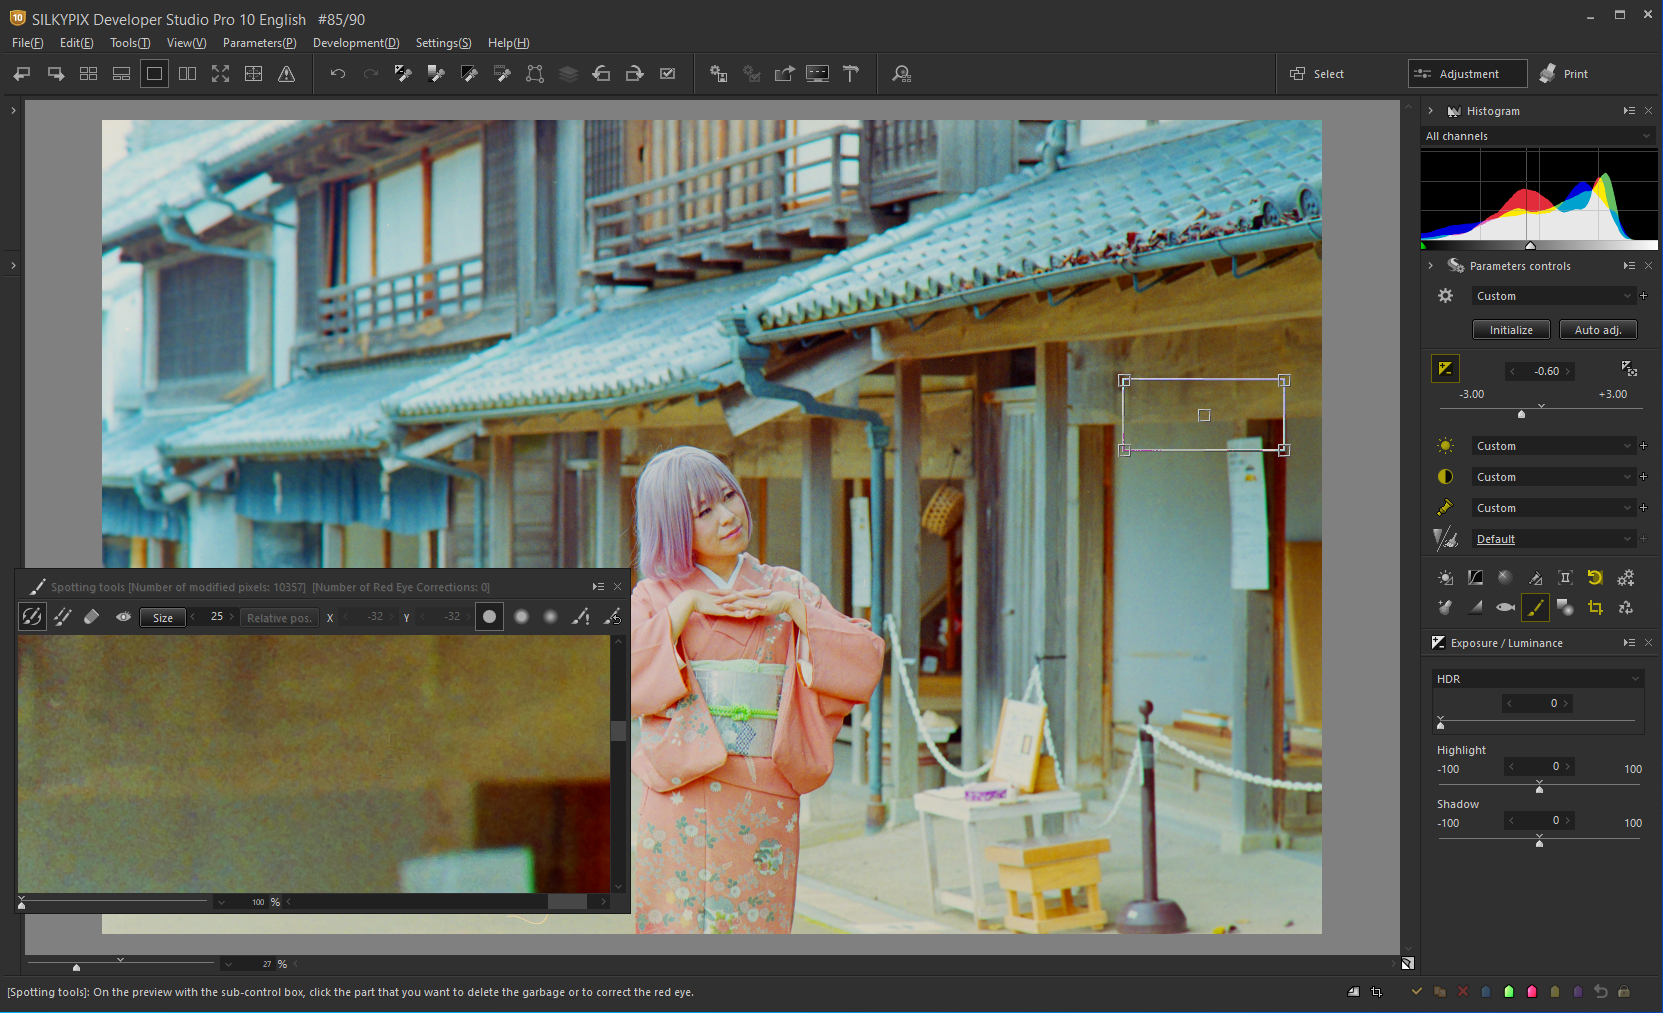Open the View menu
The width and height of the screenshot is (1663, 1013).
186,43
